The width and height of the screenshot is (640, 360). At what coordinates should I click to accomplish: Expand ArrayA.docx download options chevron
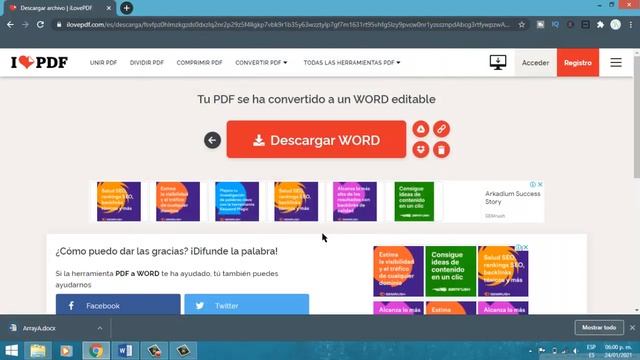(100, 328)
